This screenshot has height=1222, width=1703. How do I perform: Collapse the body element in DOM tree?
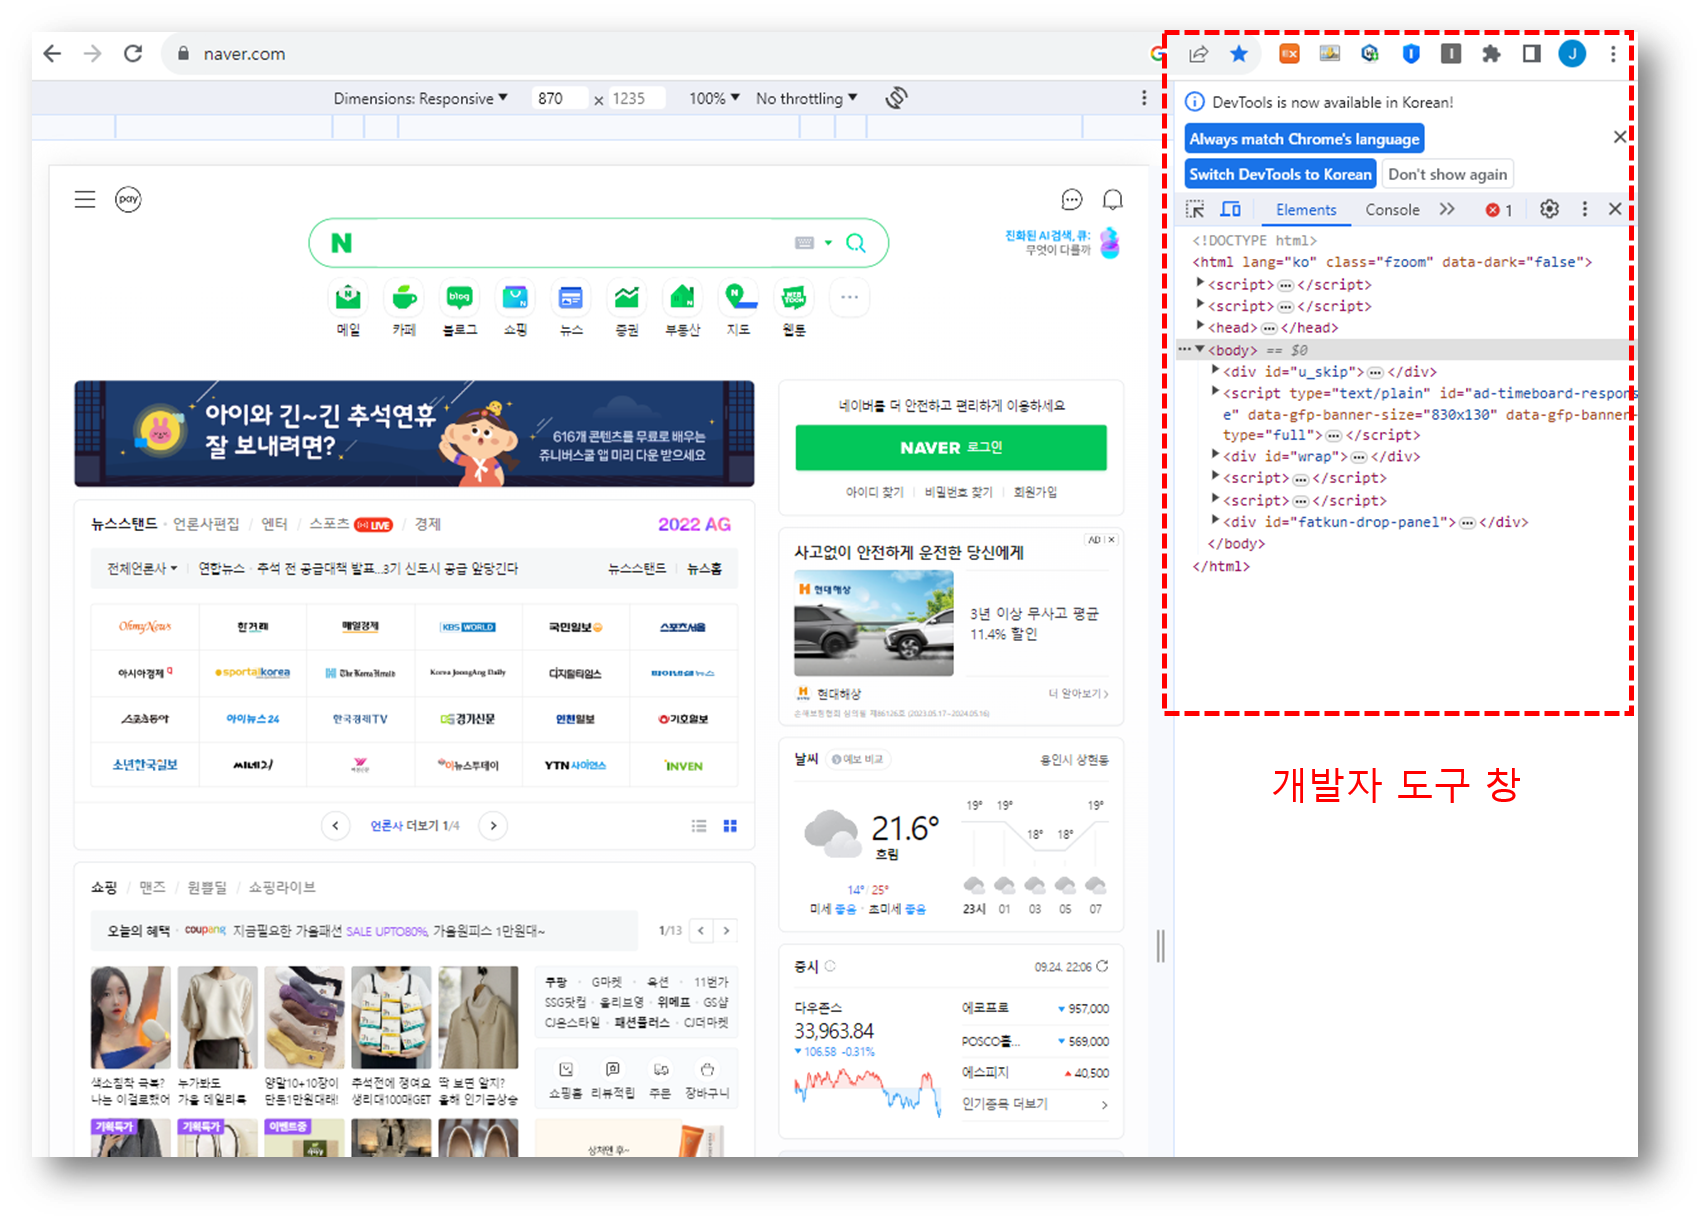1200,349
